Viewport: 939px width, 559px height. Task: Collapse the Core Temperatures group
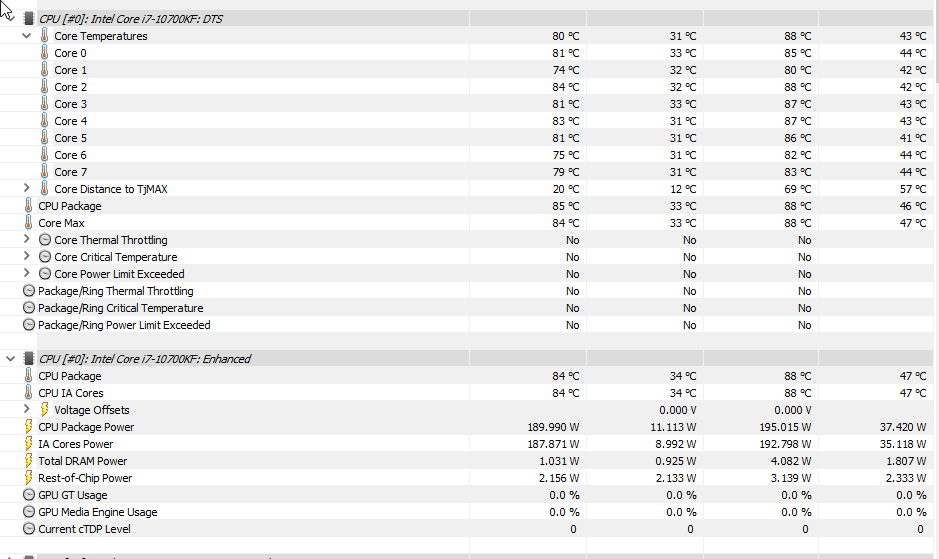click(26, 36)
